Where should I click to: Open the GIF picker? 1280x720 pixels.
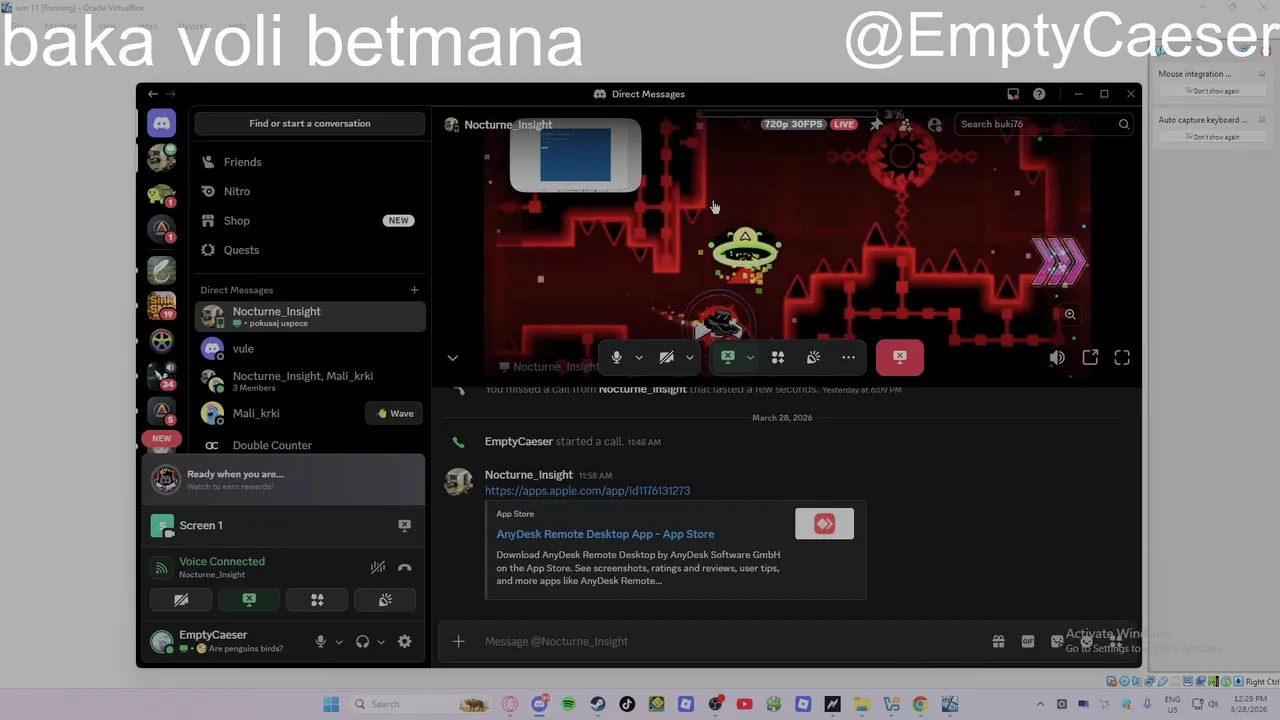tap(1027, 641)
